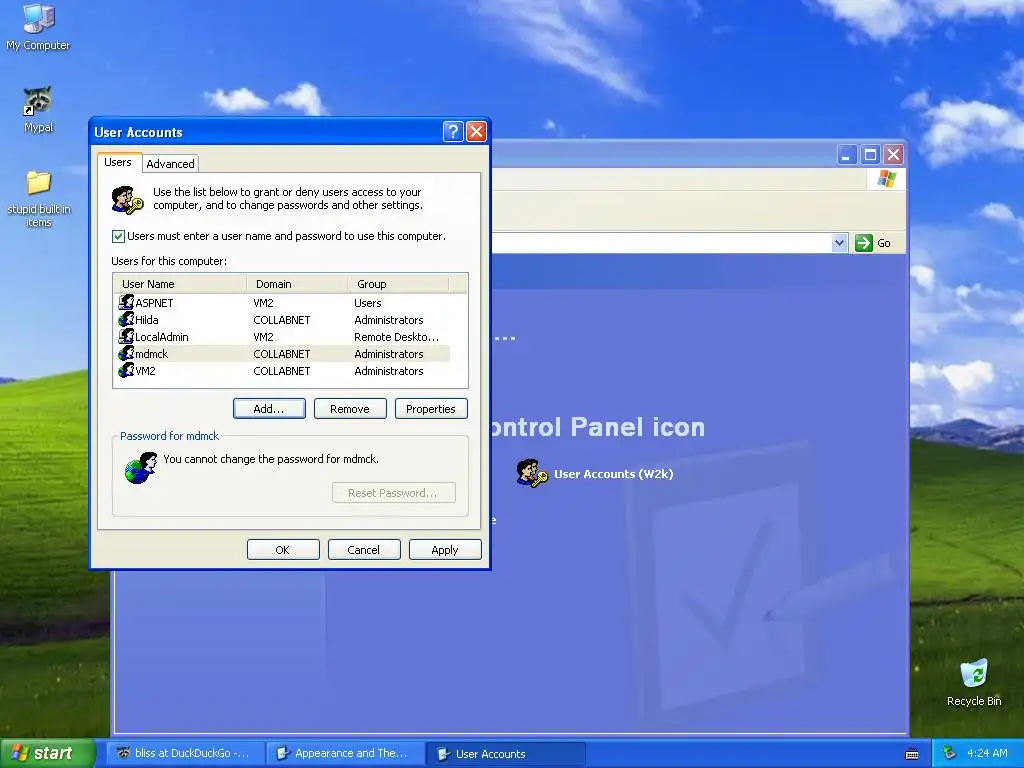1024x768 pixels.
Task: Click the Cancel button
Action: pos(364,550)
